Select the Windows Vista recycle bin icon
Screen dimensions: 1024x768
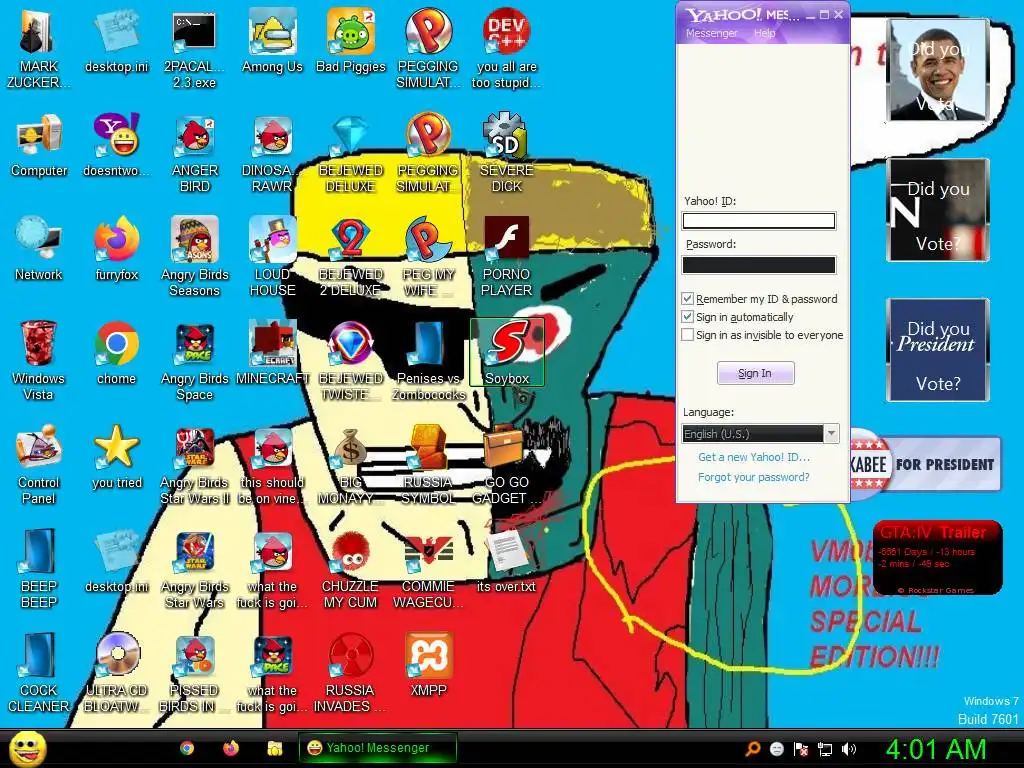point(38,361)
